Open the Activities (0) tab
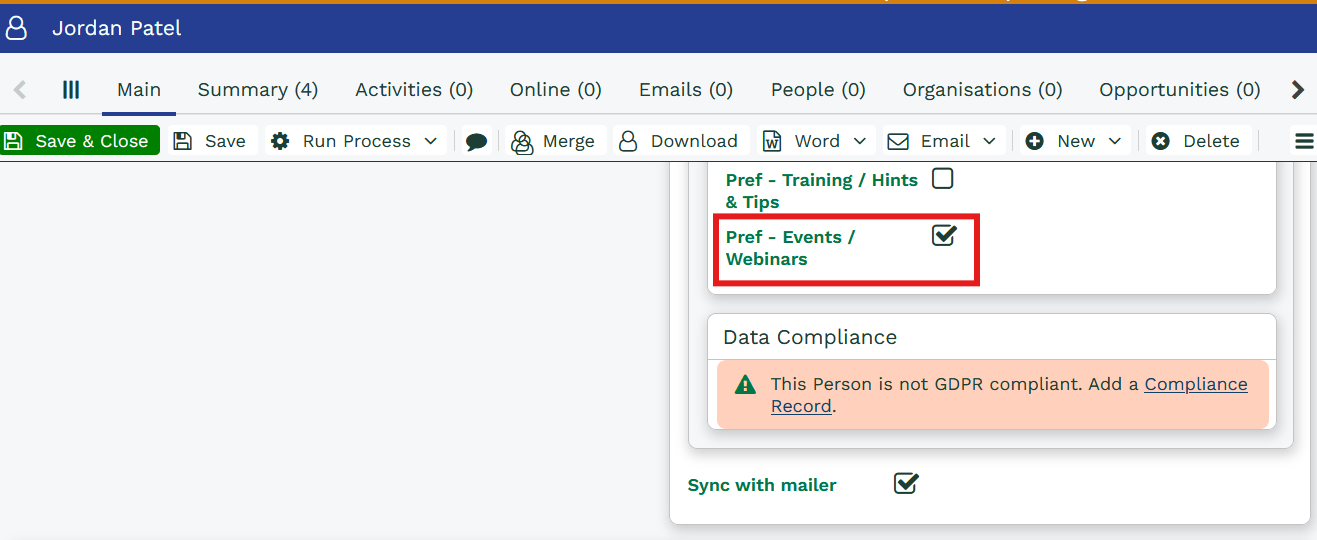 click(414, 90)
